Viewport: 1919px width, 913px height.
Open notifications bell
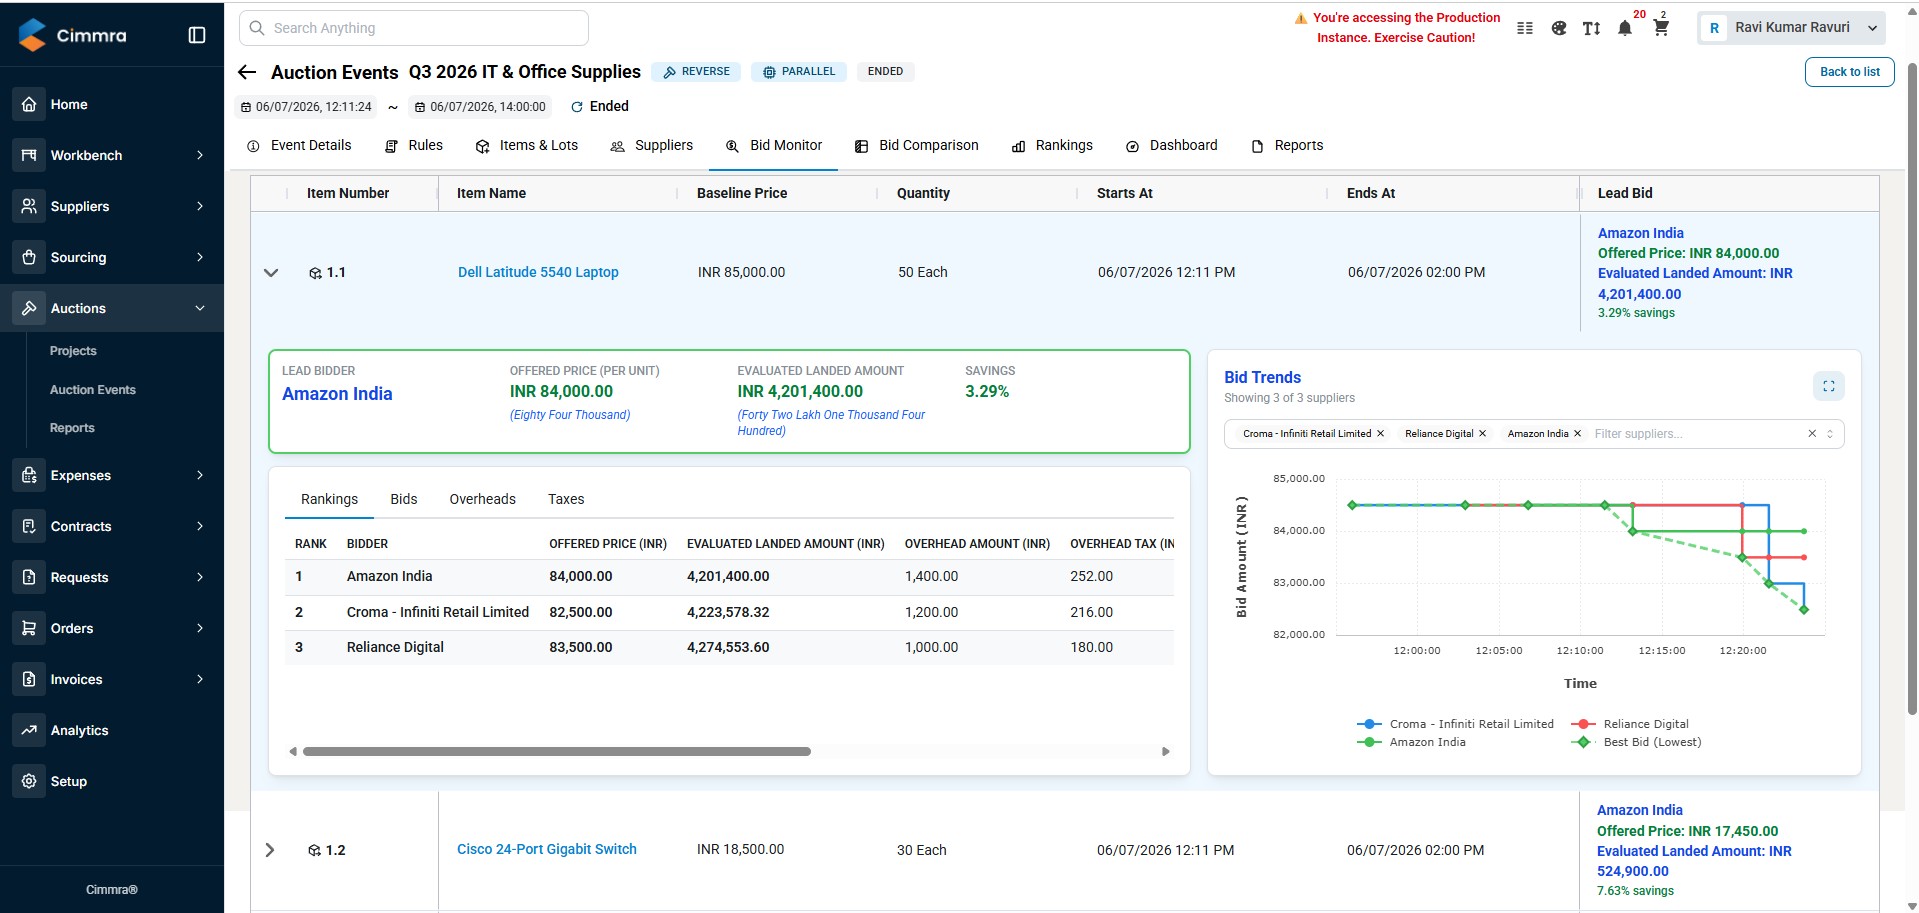click(x=1625, y=28)
